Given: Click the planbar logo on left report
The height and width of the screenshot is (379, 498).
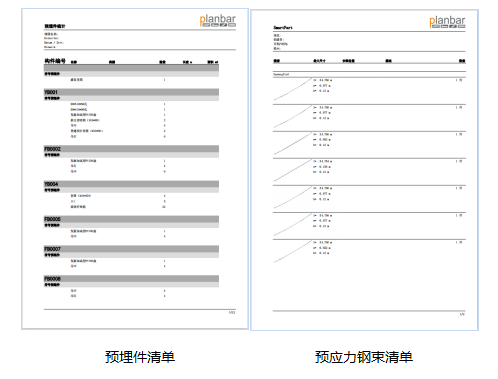Looking at the screenshot, I should point(218,20).
